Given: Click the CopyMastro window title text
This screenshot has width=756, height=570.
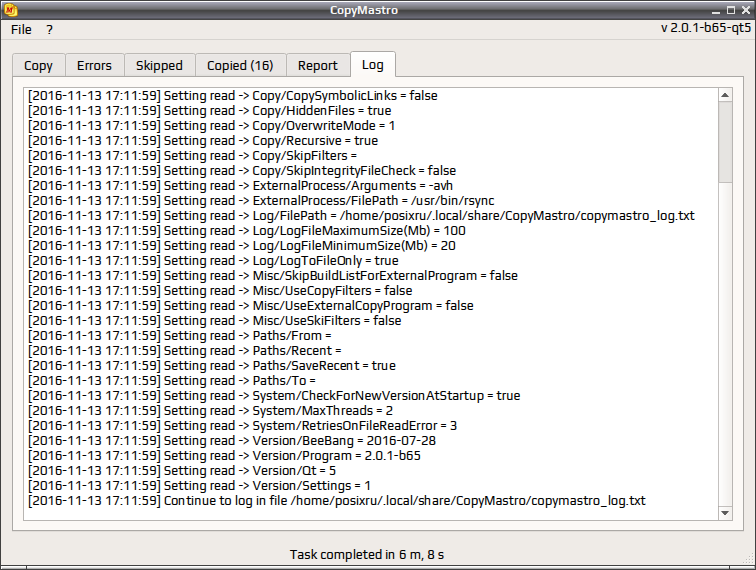Looking at the screenshot, I should point(364,10).
